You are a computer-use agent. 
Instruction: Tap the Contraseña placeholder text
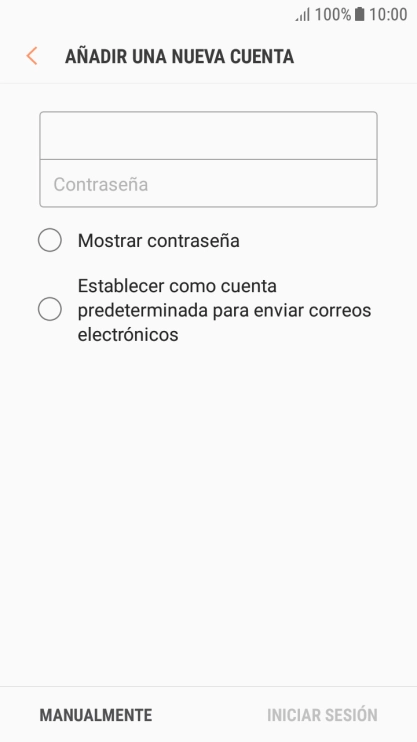101,184
